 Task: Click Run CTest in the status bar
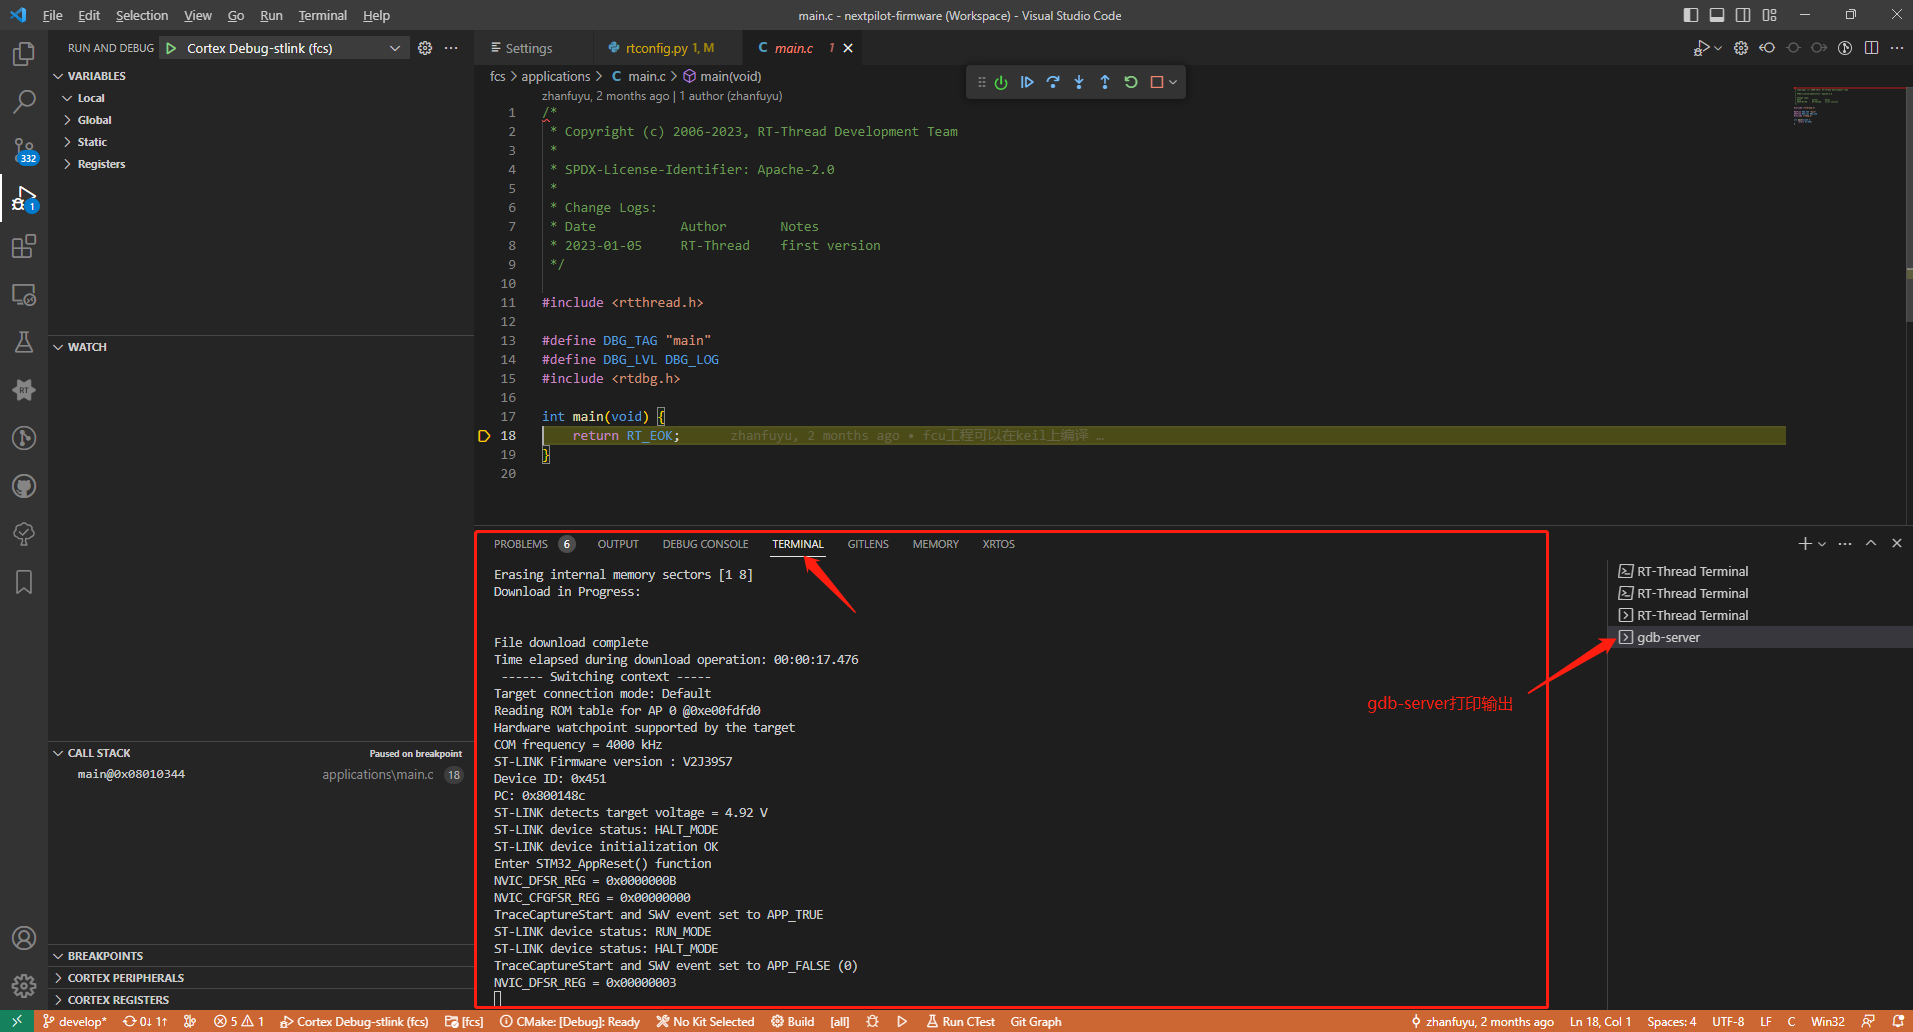click(961, 1021)
